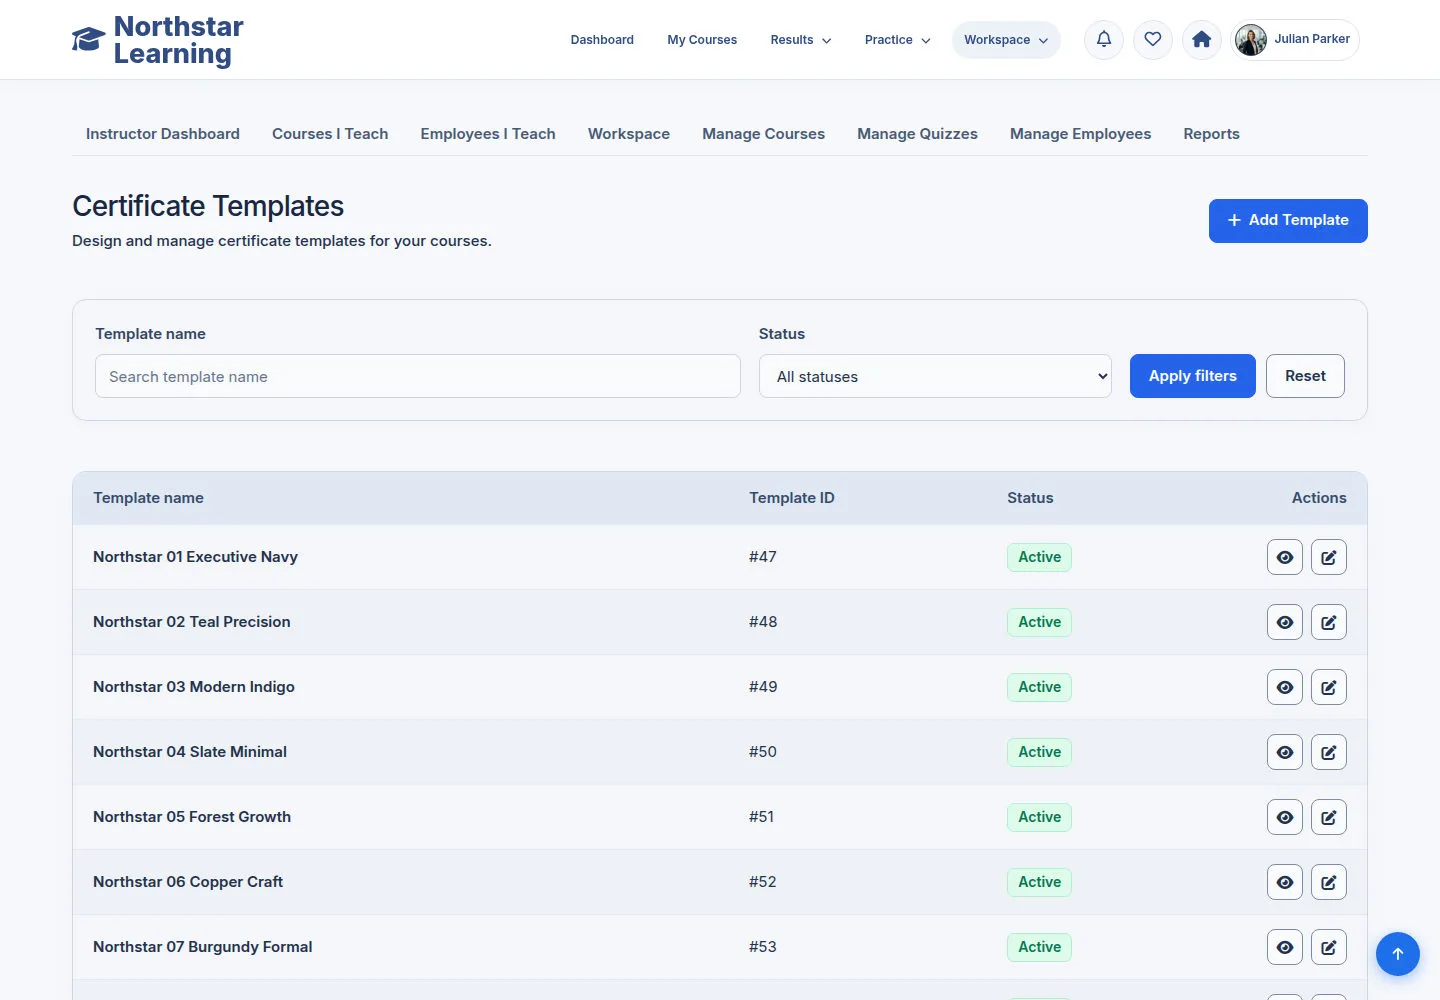Preview Northstar 05 Forest Growth with eye icon
This screenshot has width=1440, height=1000.
1285,817
